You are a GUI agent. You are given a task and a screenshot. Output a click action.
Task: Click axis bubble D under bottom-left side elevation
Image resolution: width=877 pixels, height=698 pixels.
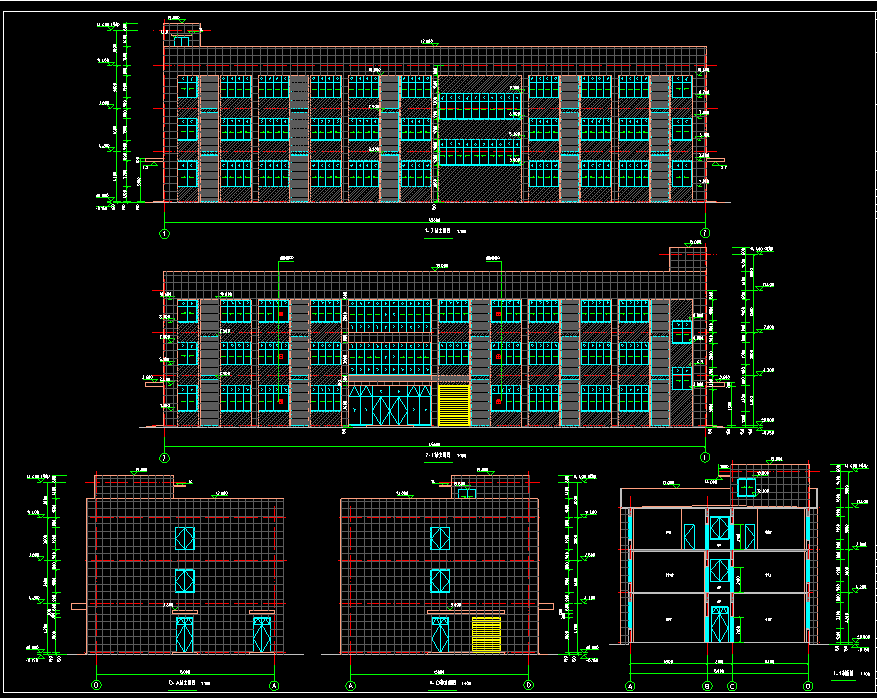pos(97,686)
